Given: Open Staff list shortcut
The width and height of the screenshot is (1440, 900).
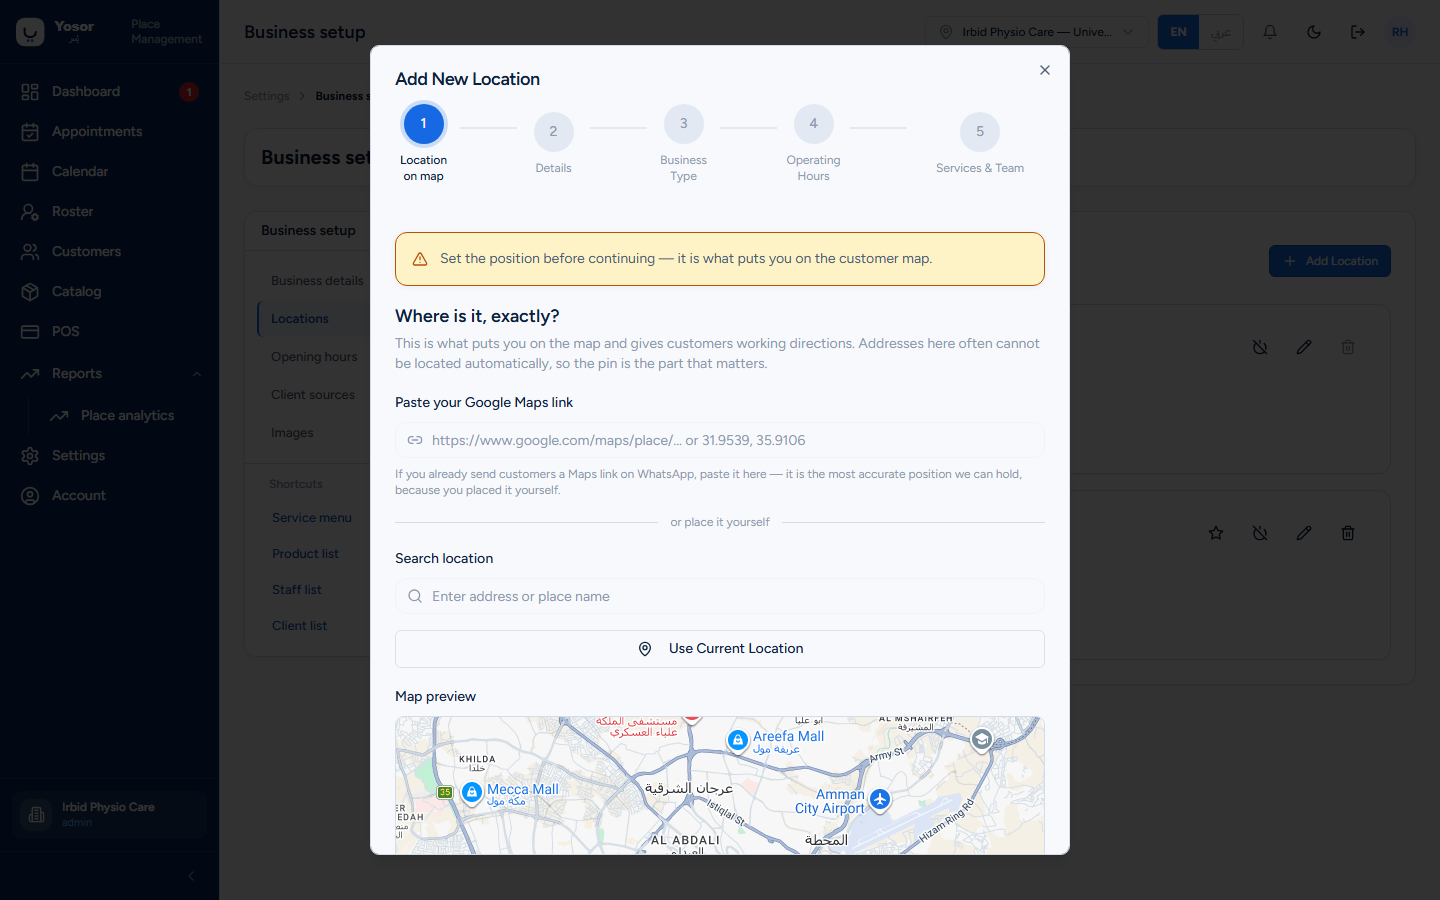Looking at the screenshot, I should (x=297, y=590).
